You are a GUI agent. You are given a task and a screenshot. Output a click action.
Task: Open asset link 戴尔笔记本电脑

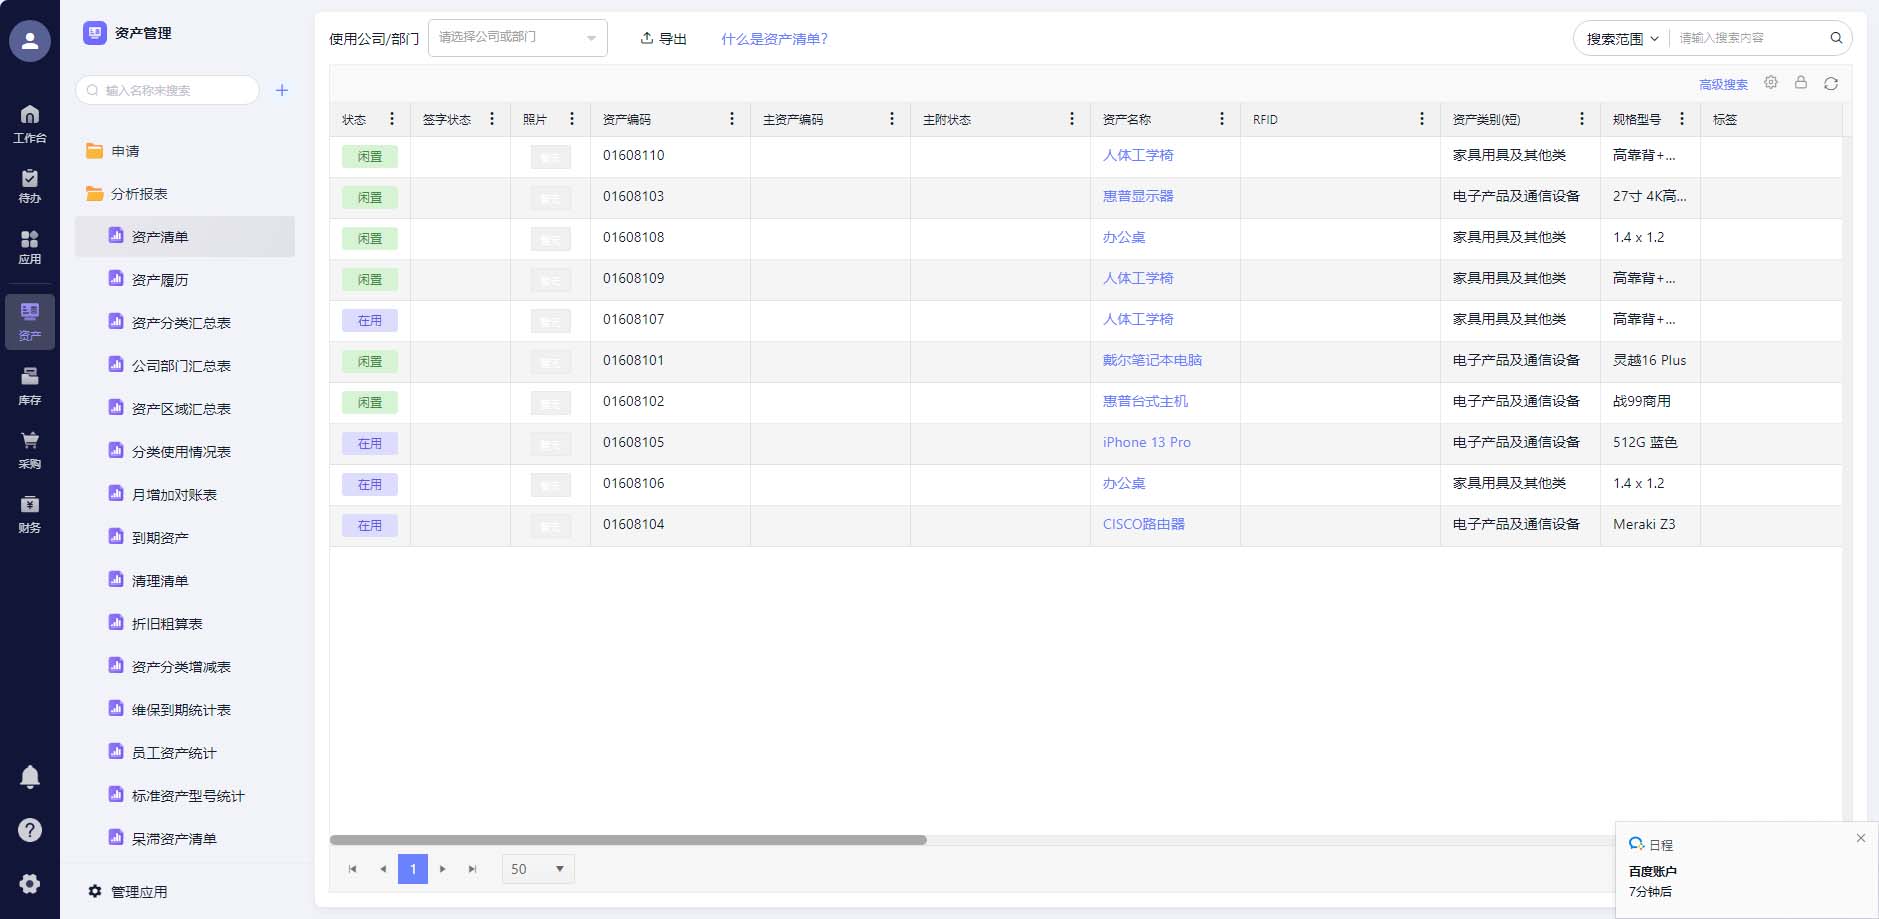[1152, 360]
